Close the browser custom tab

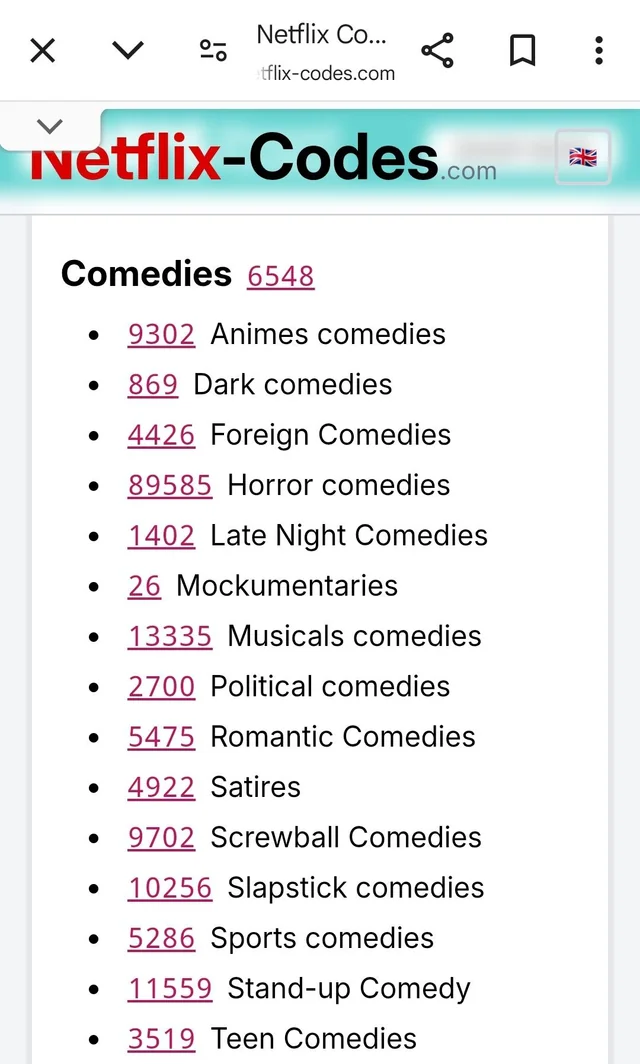pyautogui.click(x=42, y=50)
